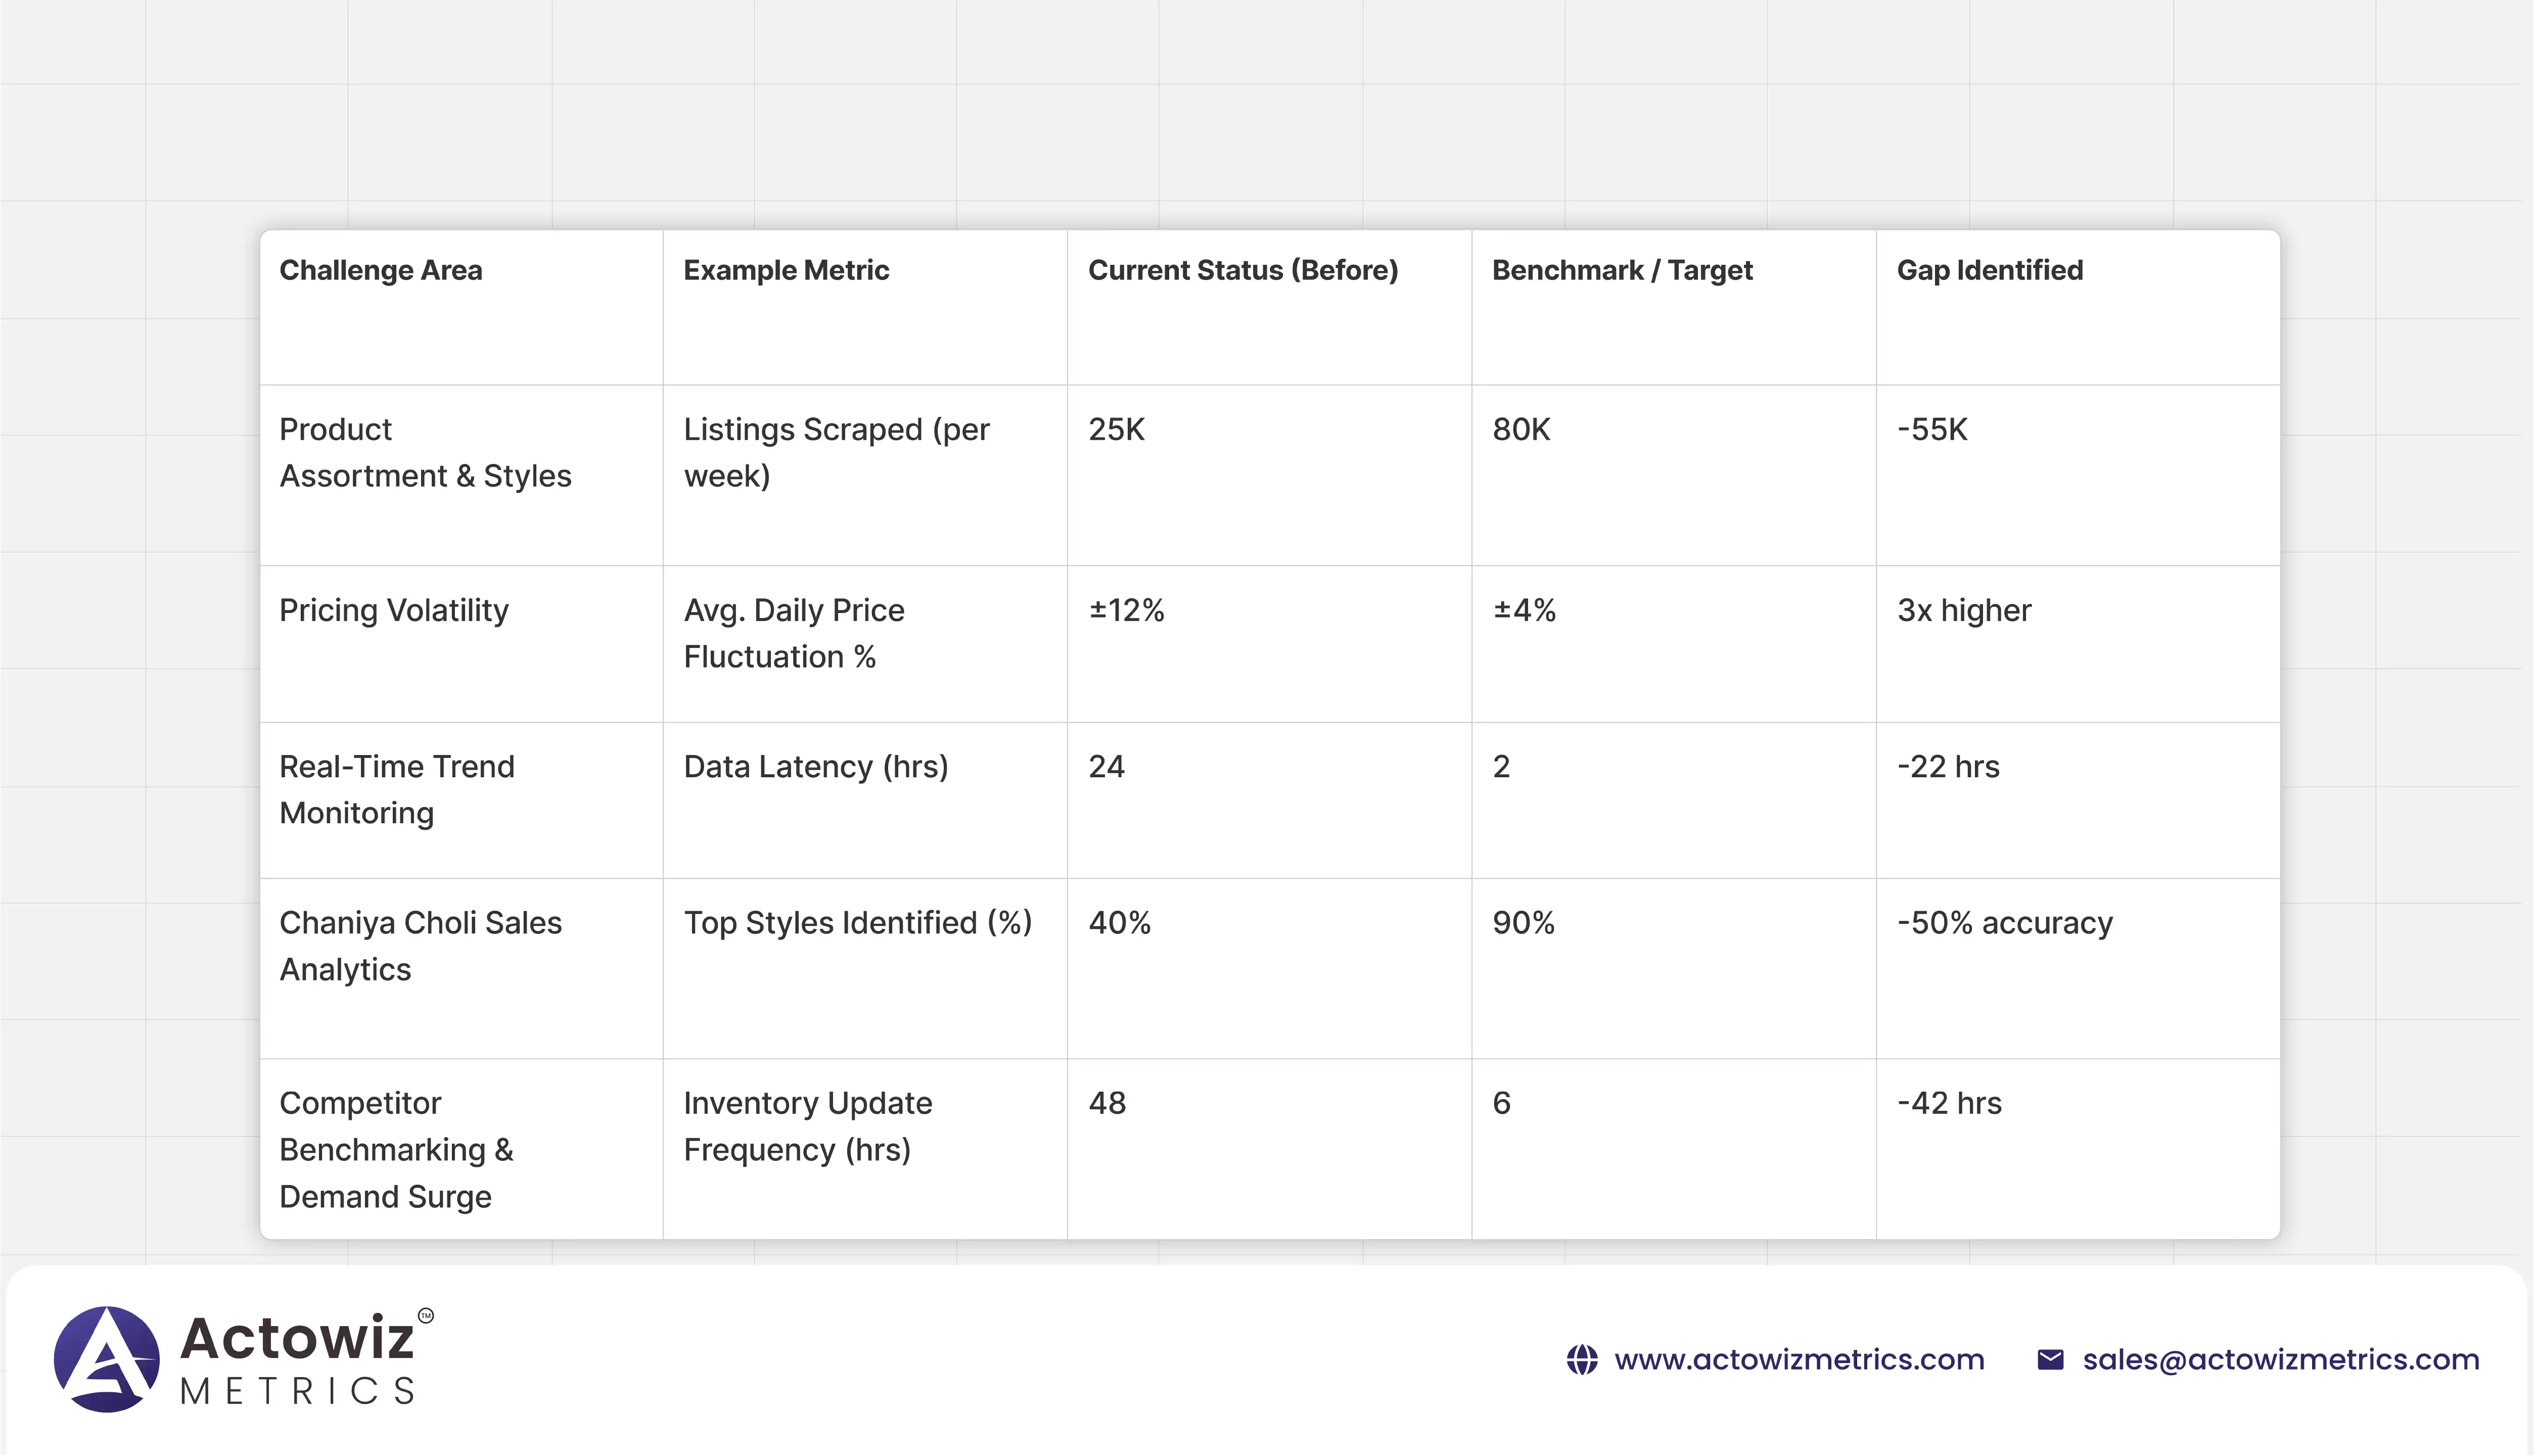Select the Real-Time Trend Monitoring cell

point(396,789)
